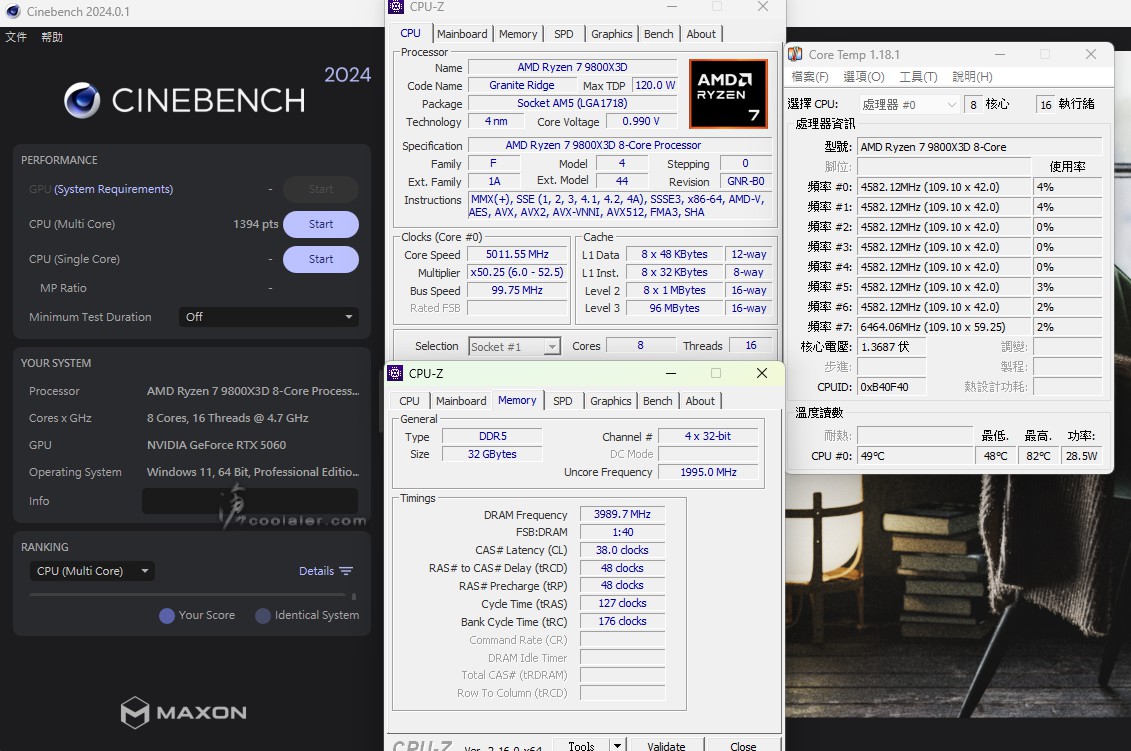Select the Mainboard tab in the front CPU-Z window
1131x751 pixels.
[461, 401]
